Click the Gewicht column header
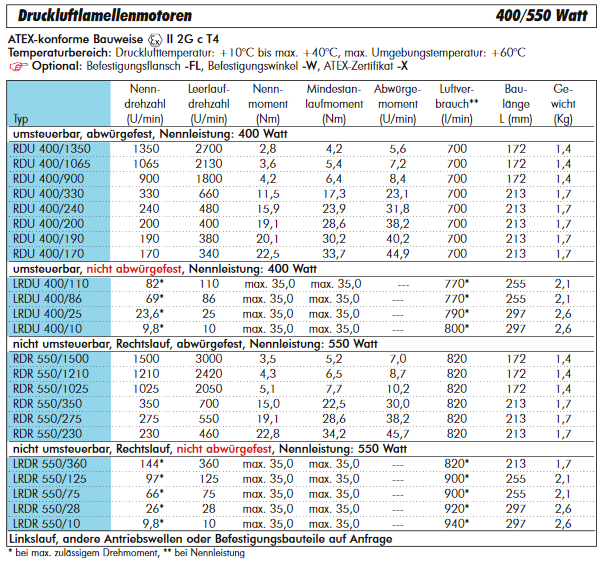The image size is (603, 561). (563, 103)
